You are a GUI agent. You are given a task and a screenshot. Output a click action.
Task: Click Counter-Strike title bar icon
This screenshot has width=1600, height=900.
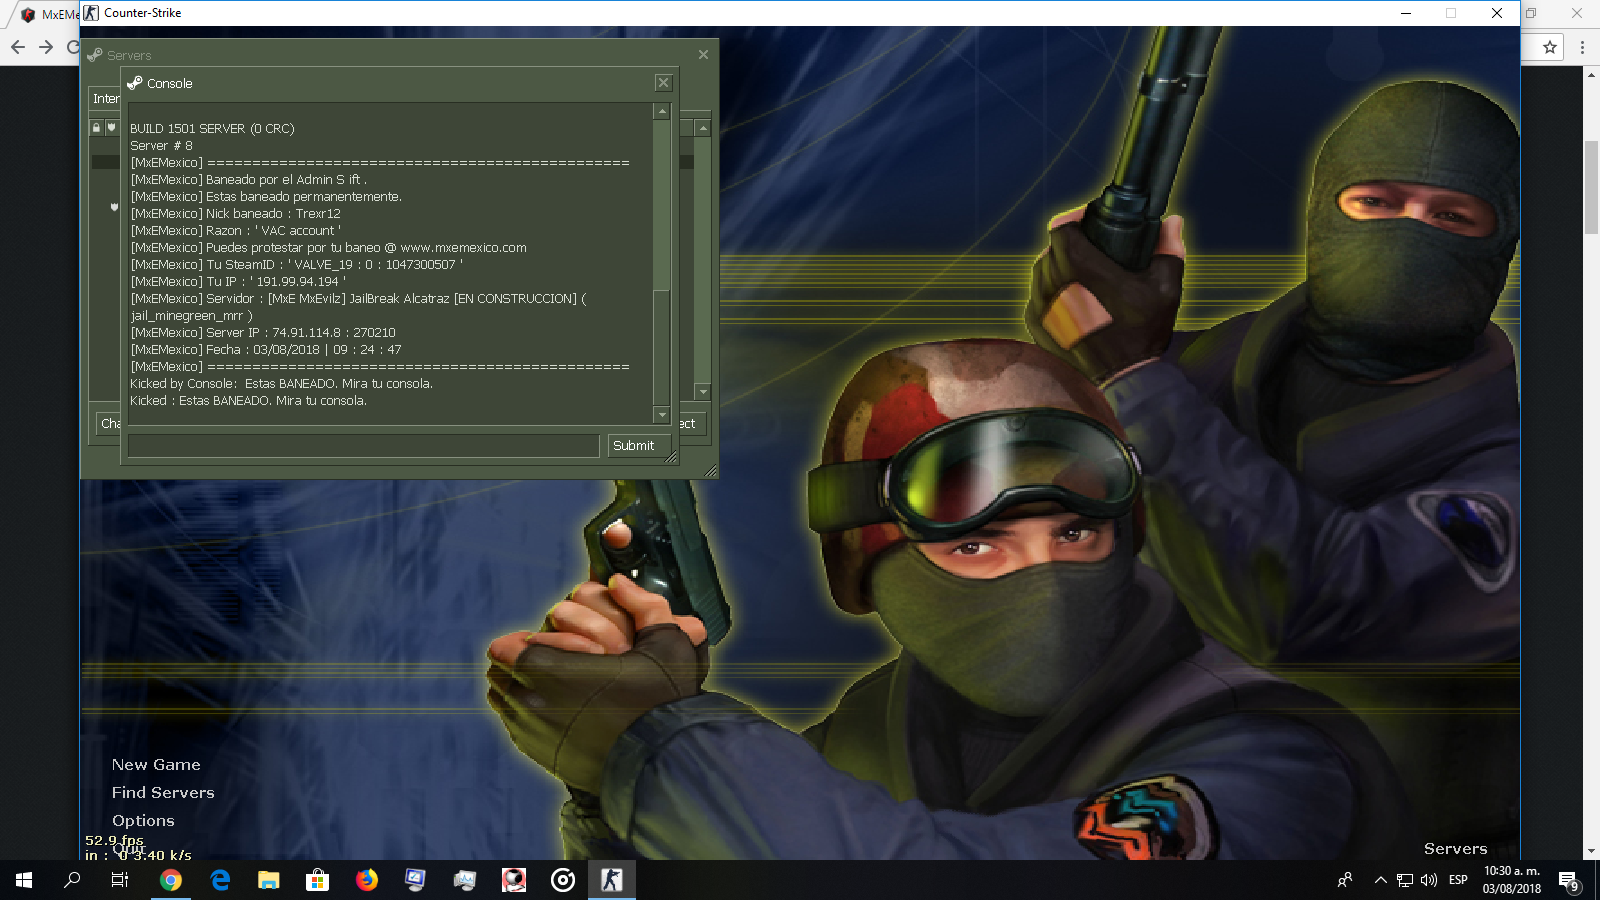(91, 13)
